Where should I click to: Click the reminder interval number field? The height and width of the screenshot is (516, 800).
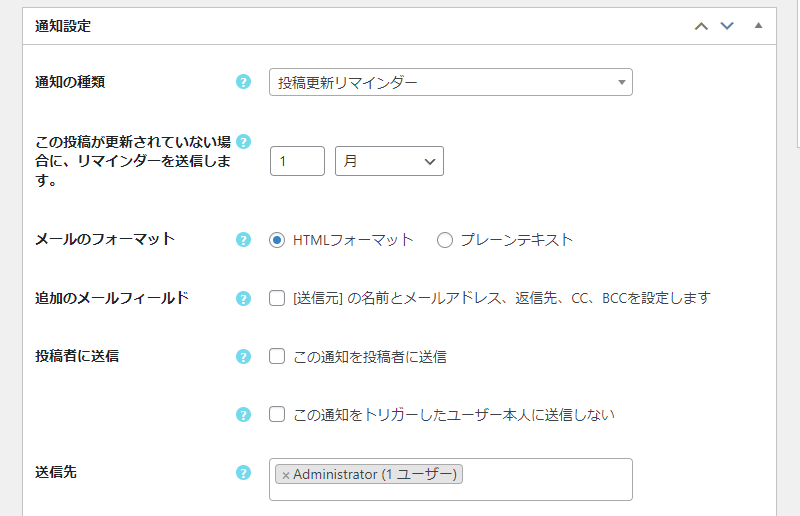(297, 161)
